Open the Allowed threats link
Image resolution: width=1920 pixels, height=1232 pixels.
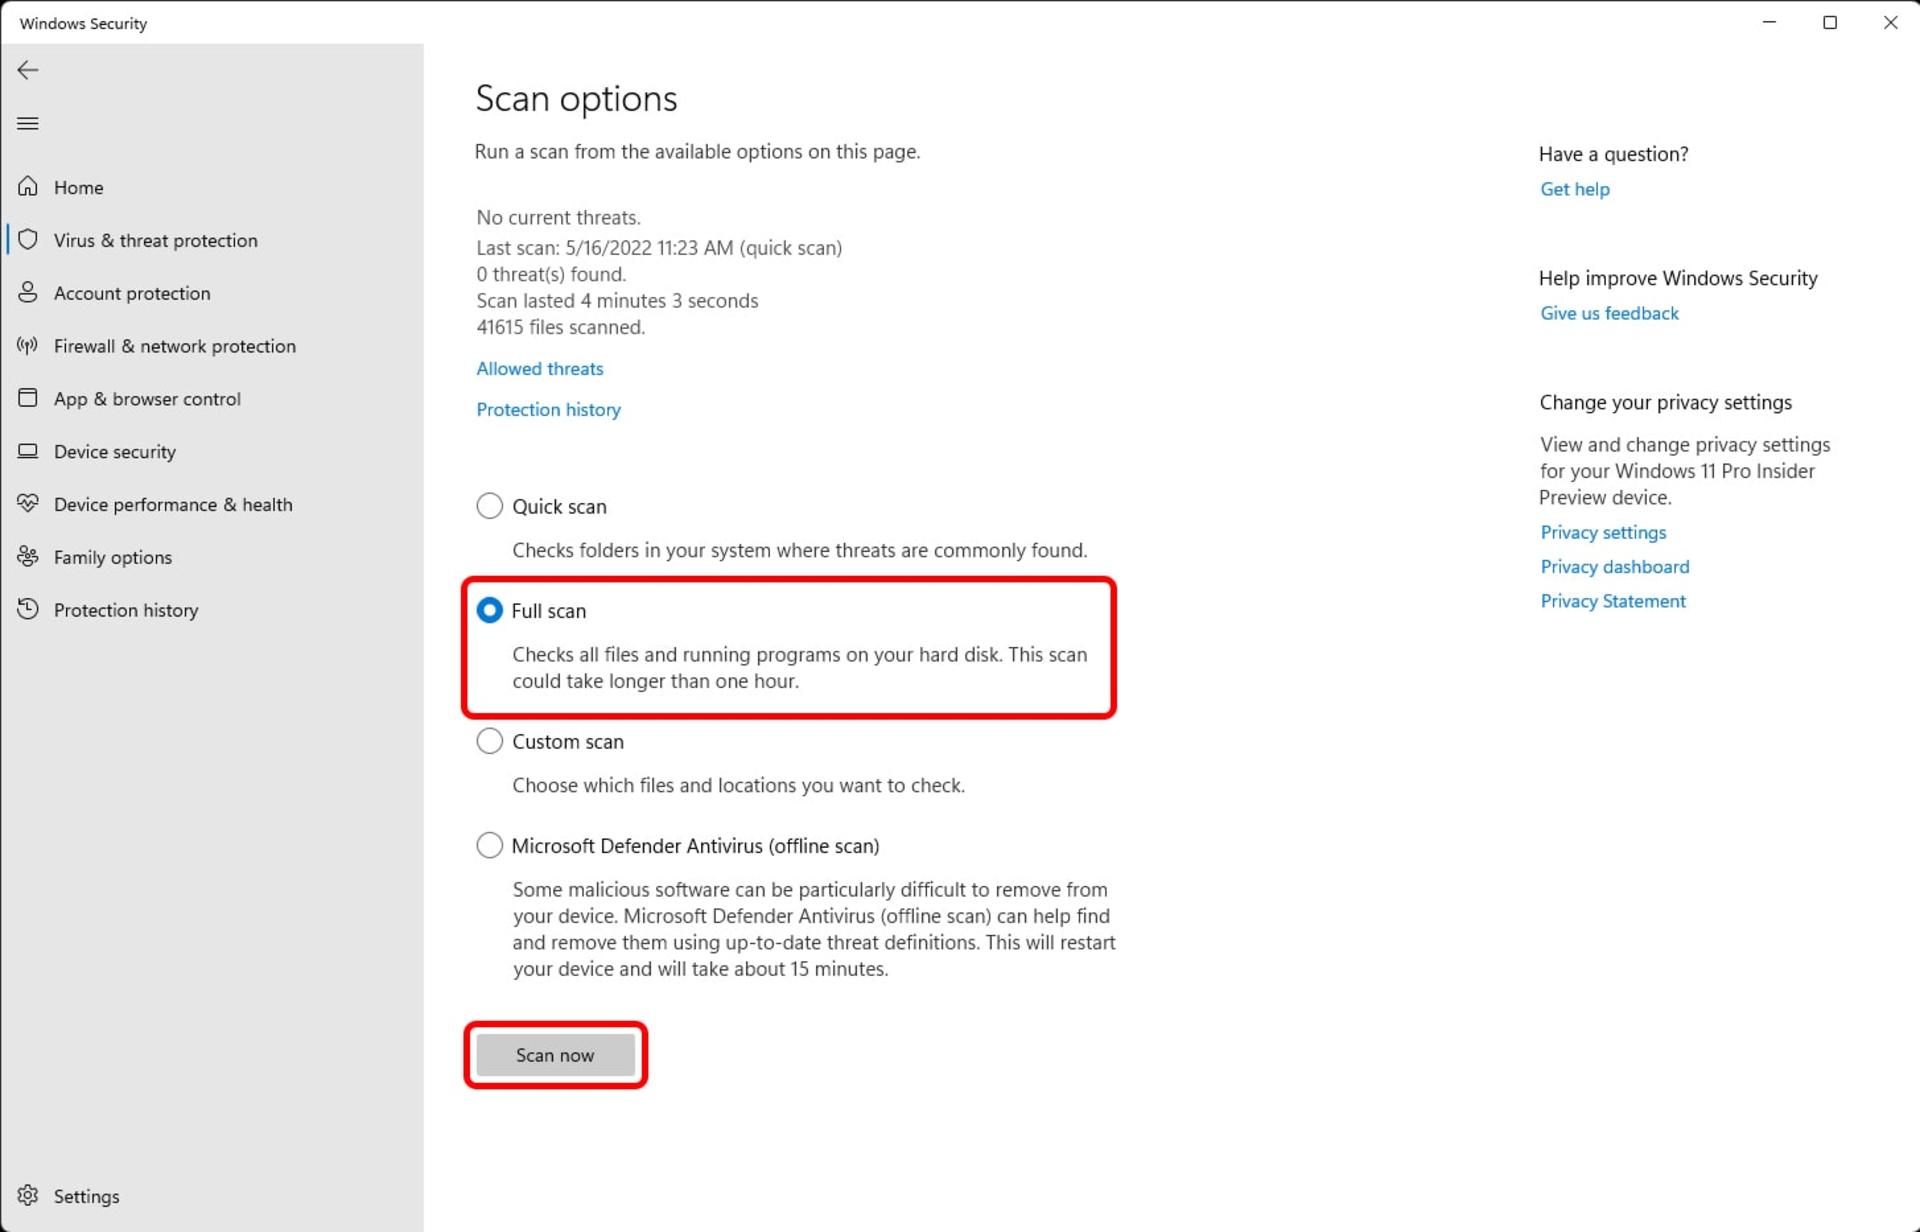coord(540,369)
